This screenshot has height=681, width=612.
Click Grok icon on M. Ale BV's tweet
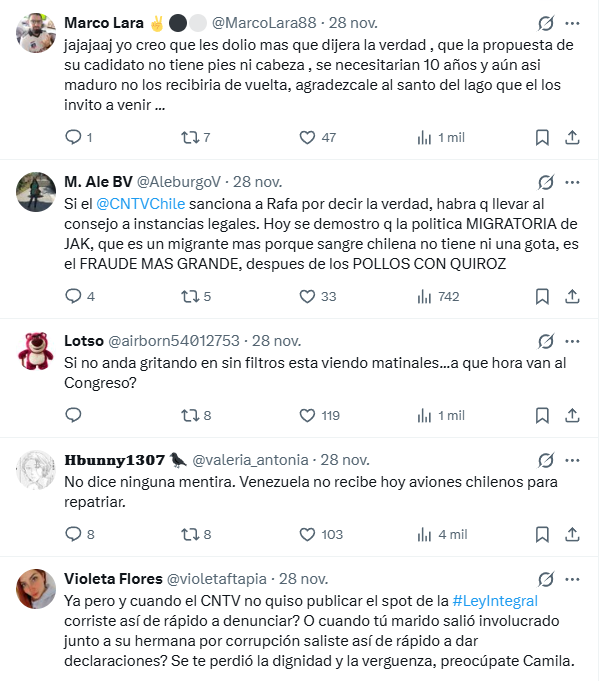[546, 182]
